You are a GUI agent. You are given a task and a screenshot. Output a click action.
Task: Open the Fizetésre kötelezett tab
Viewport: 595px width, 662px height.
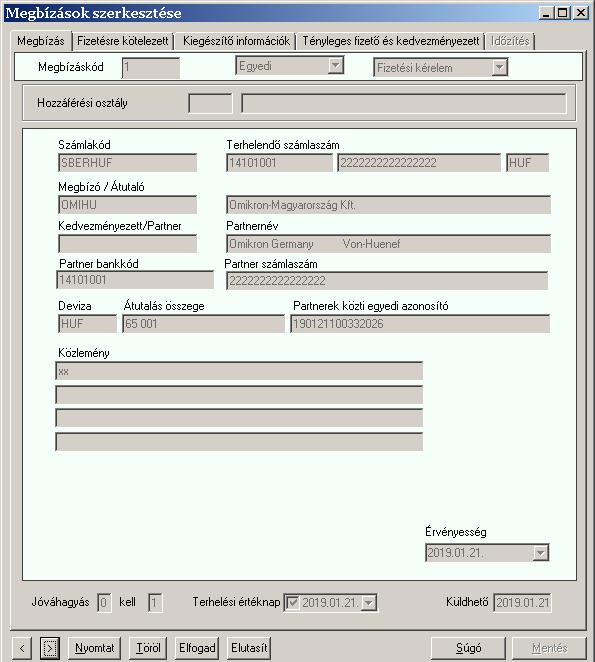pos(122,41)
